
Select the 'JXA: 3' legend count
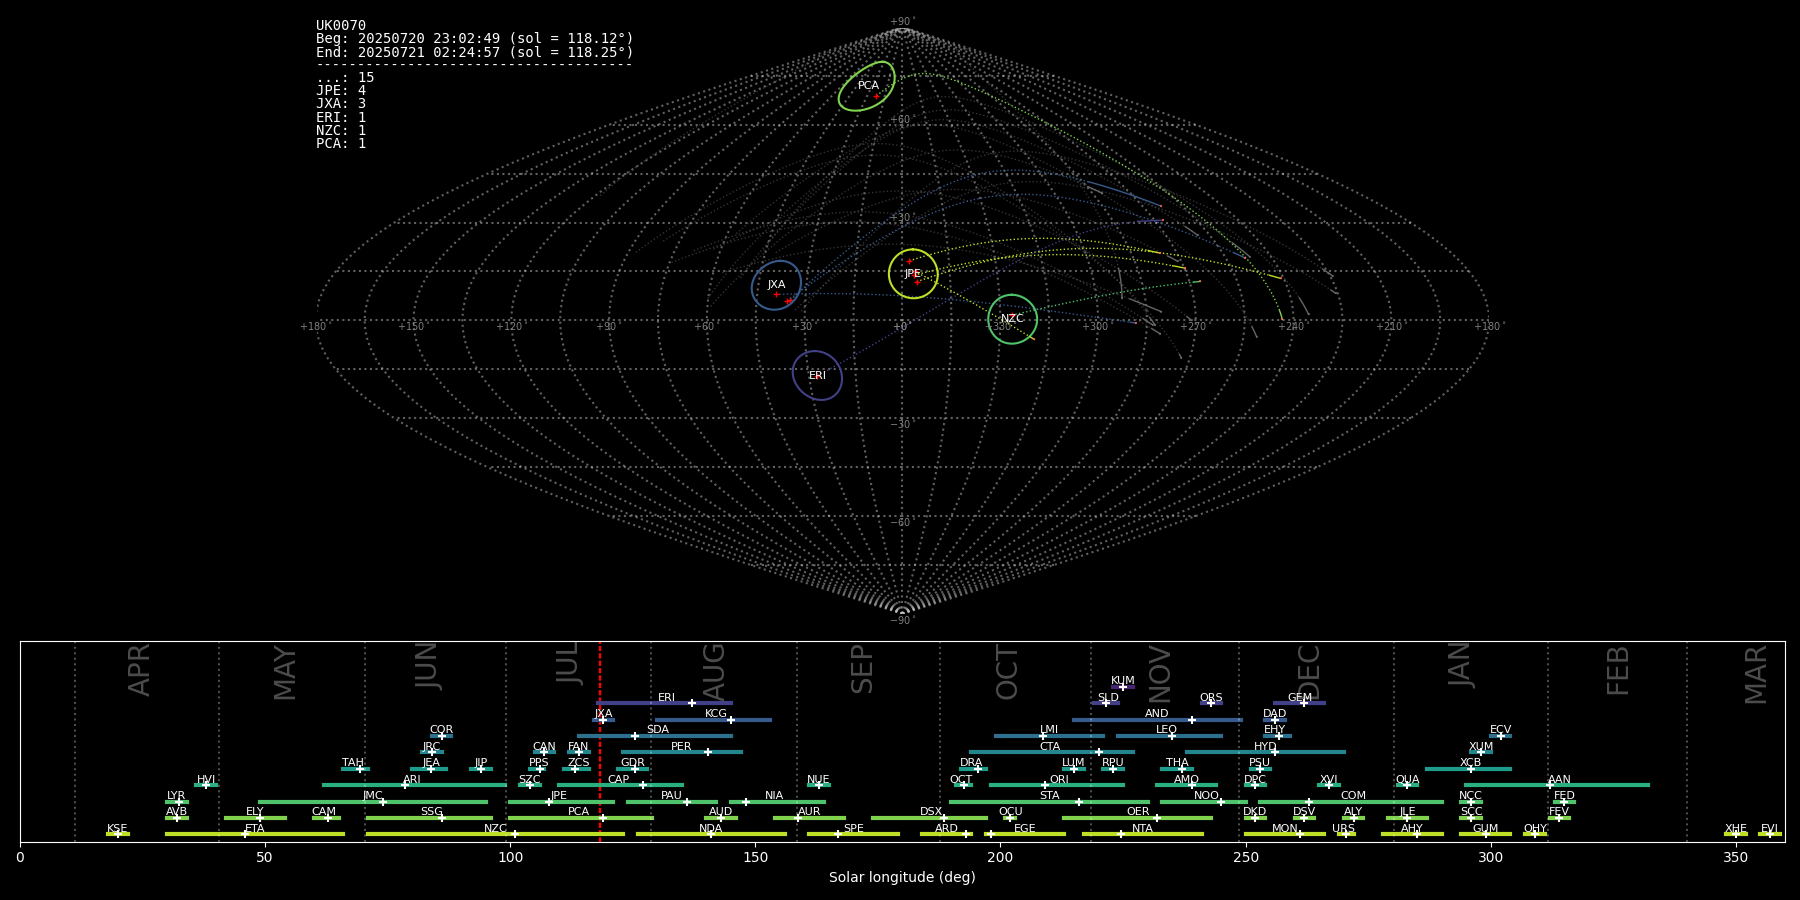click(341, 104)
